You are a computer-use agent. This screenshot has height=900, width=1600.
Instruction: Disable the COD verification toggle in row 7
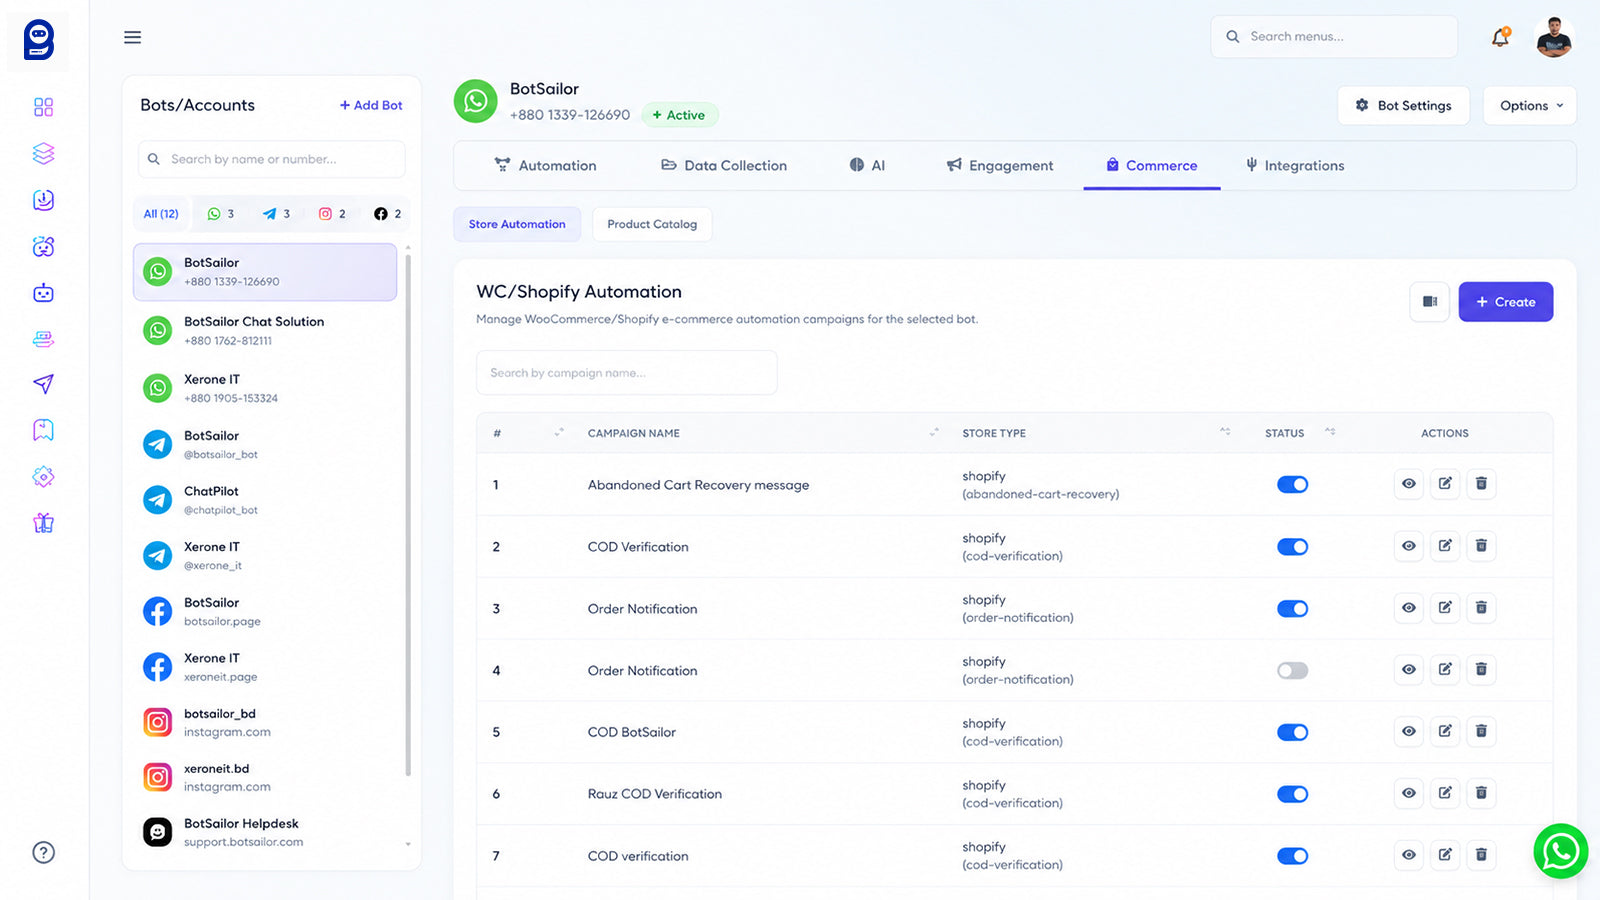[1292, 856]
